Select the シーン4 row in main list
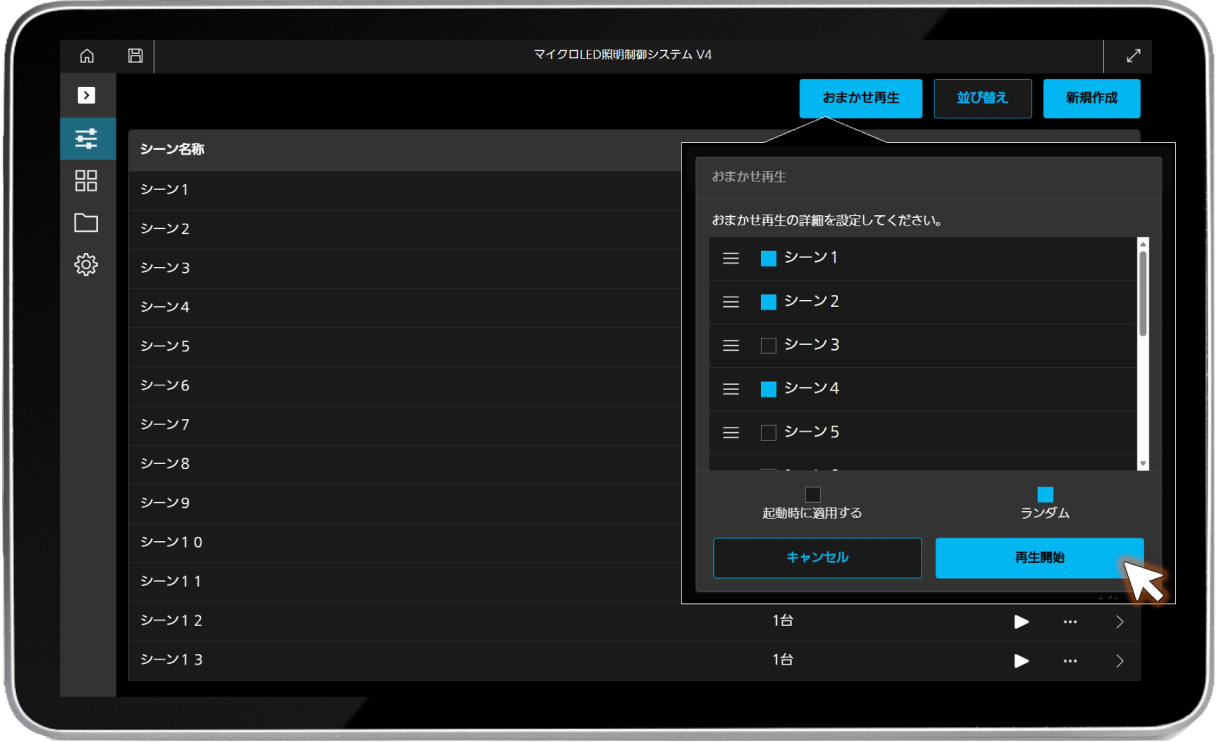Screen dimensions: 1216x742 pyautogui.click(x=405, y=307)
